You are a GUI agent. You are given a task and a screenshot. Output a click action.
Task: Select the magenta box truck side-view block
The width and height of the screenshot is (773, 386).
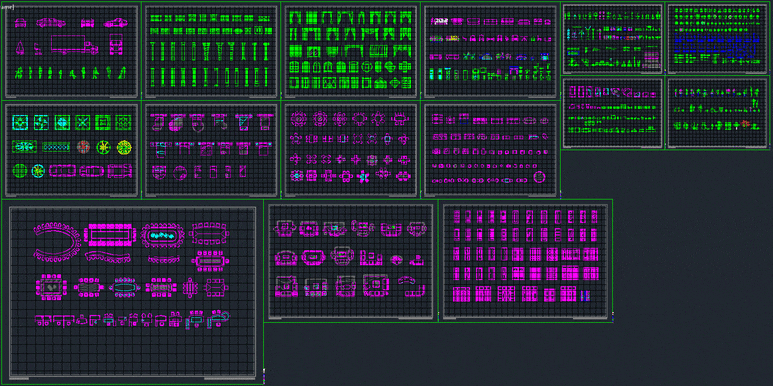point(74,44)
